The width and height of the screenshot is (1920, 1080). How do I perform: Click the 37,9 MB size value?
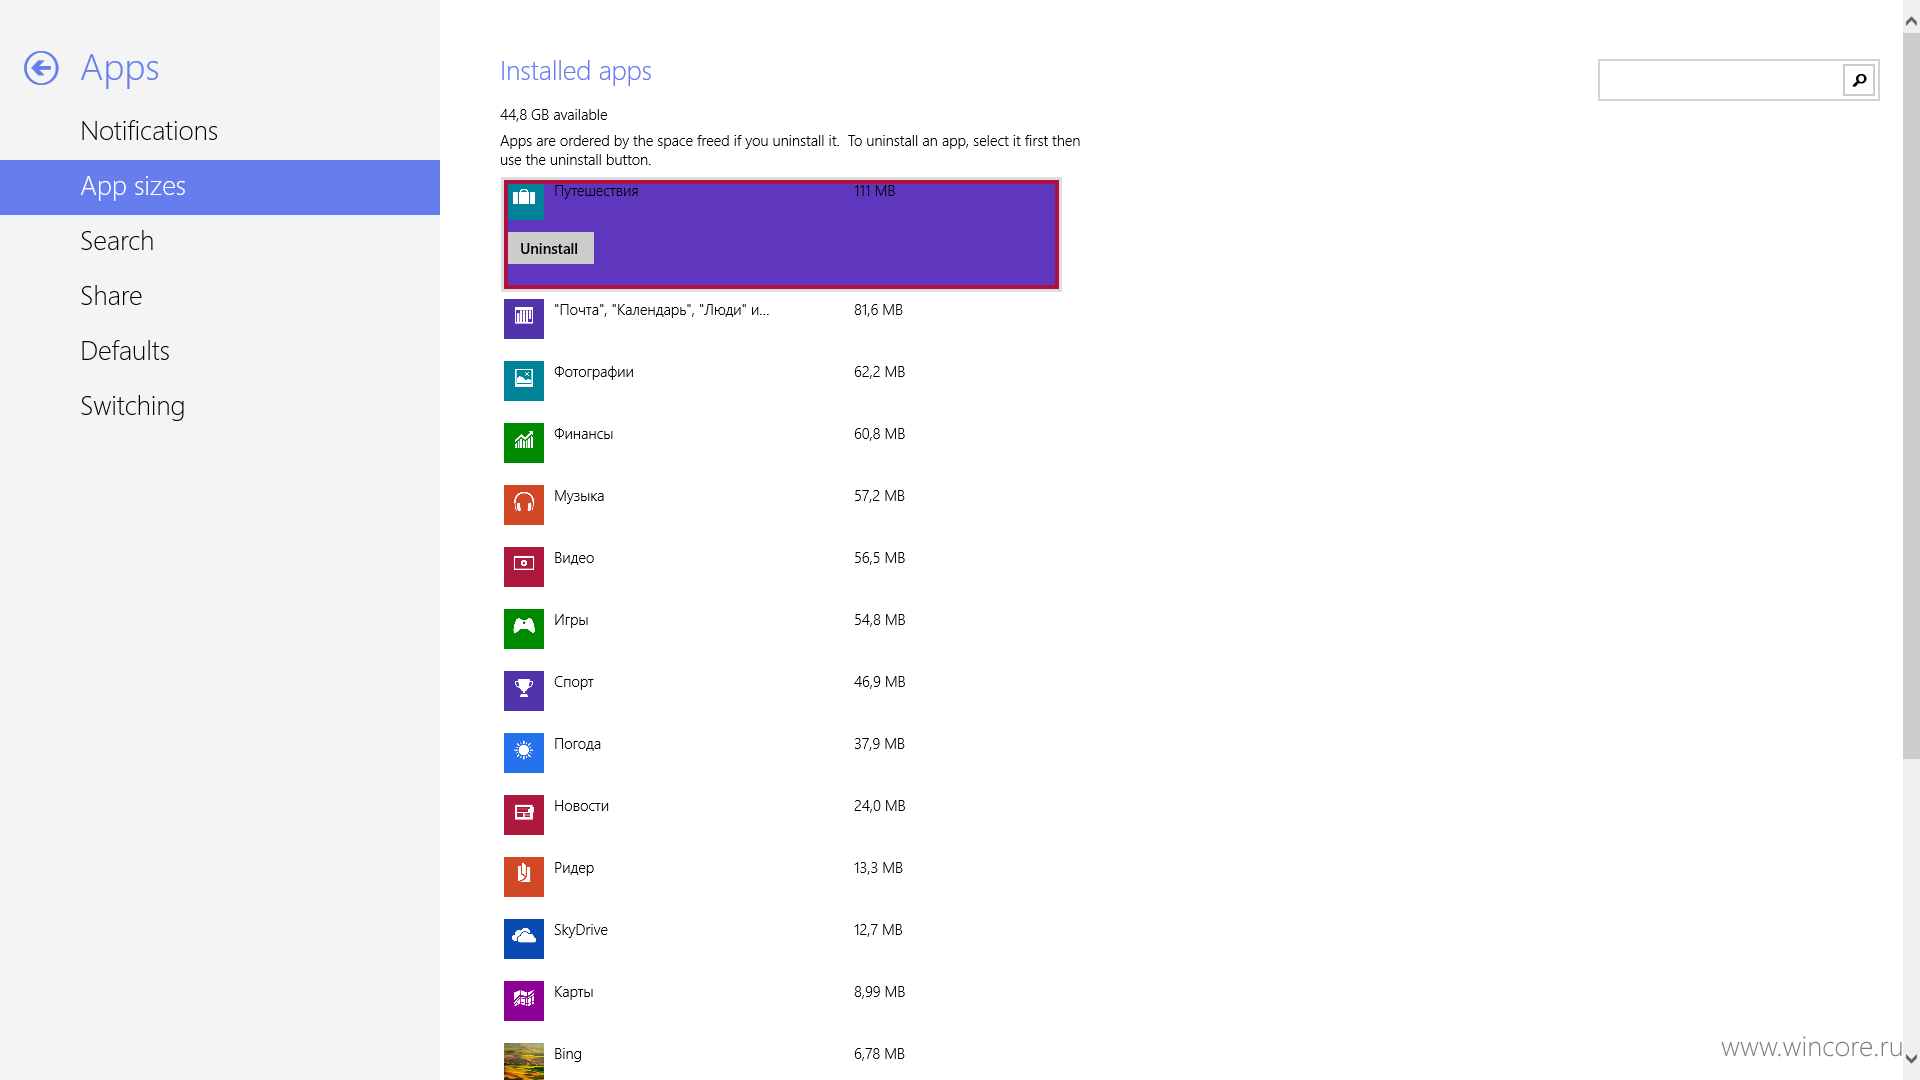(x=880, y=744)
